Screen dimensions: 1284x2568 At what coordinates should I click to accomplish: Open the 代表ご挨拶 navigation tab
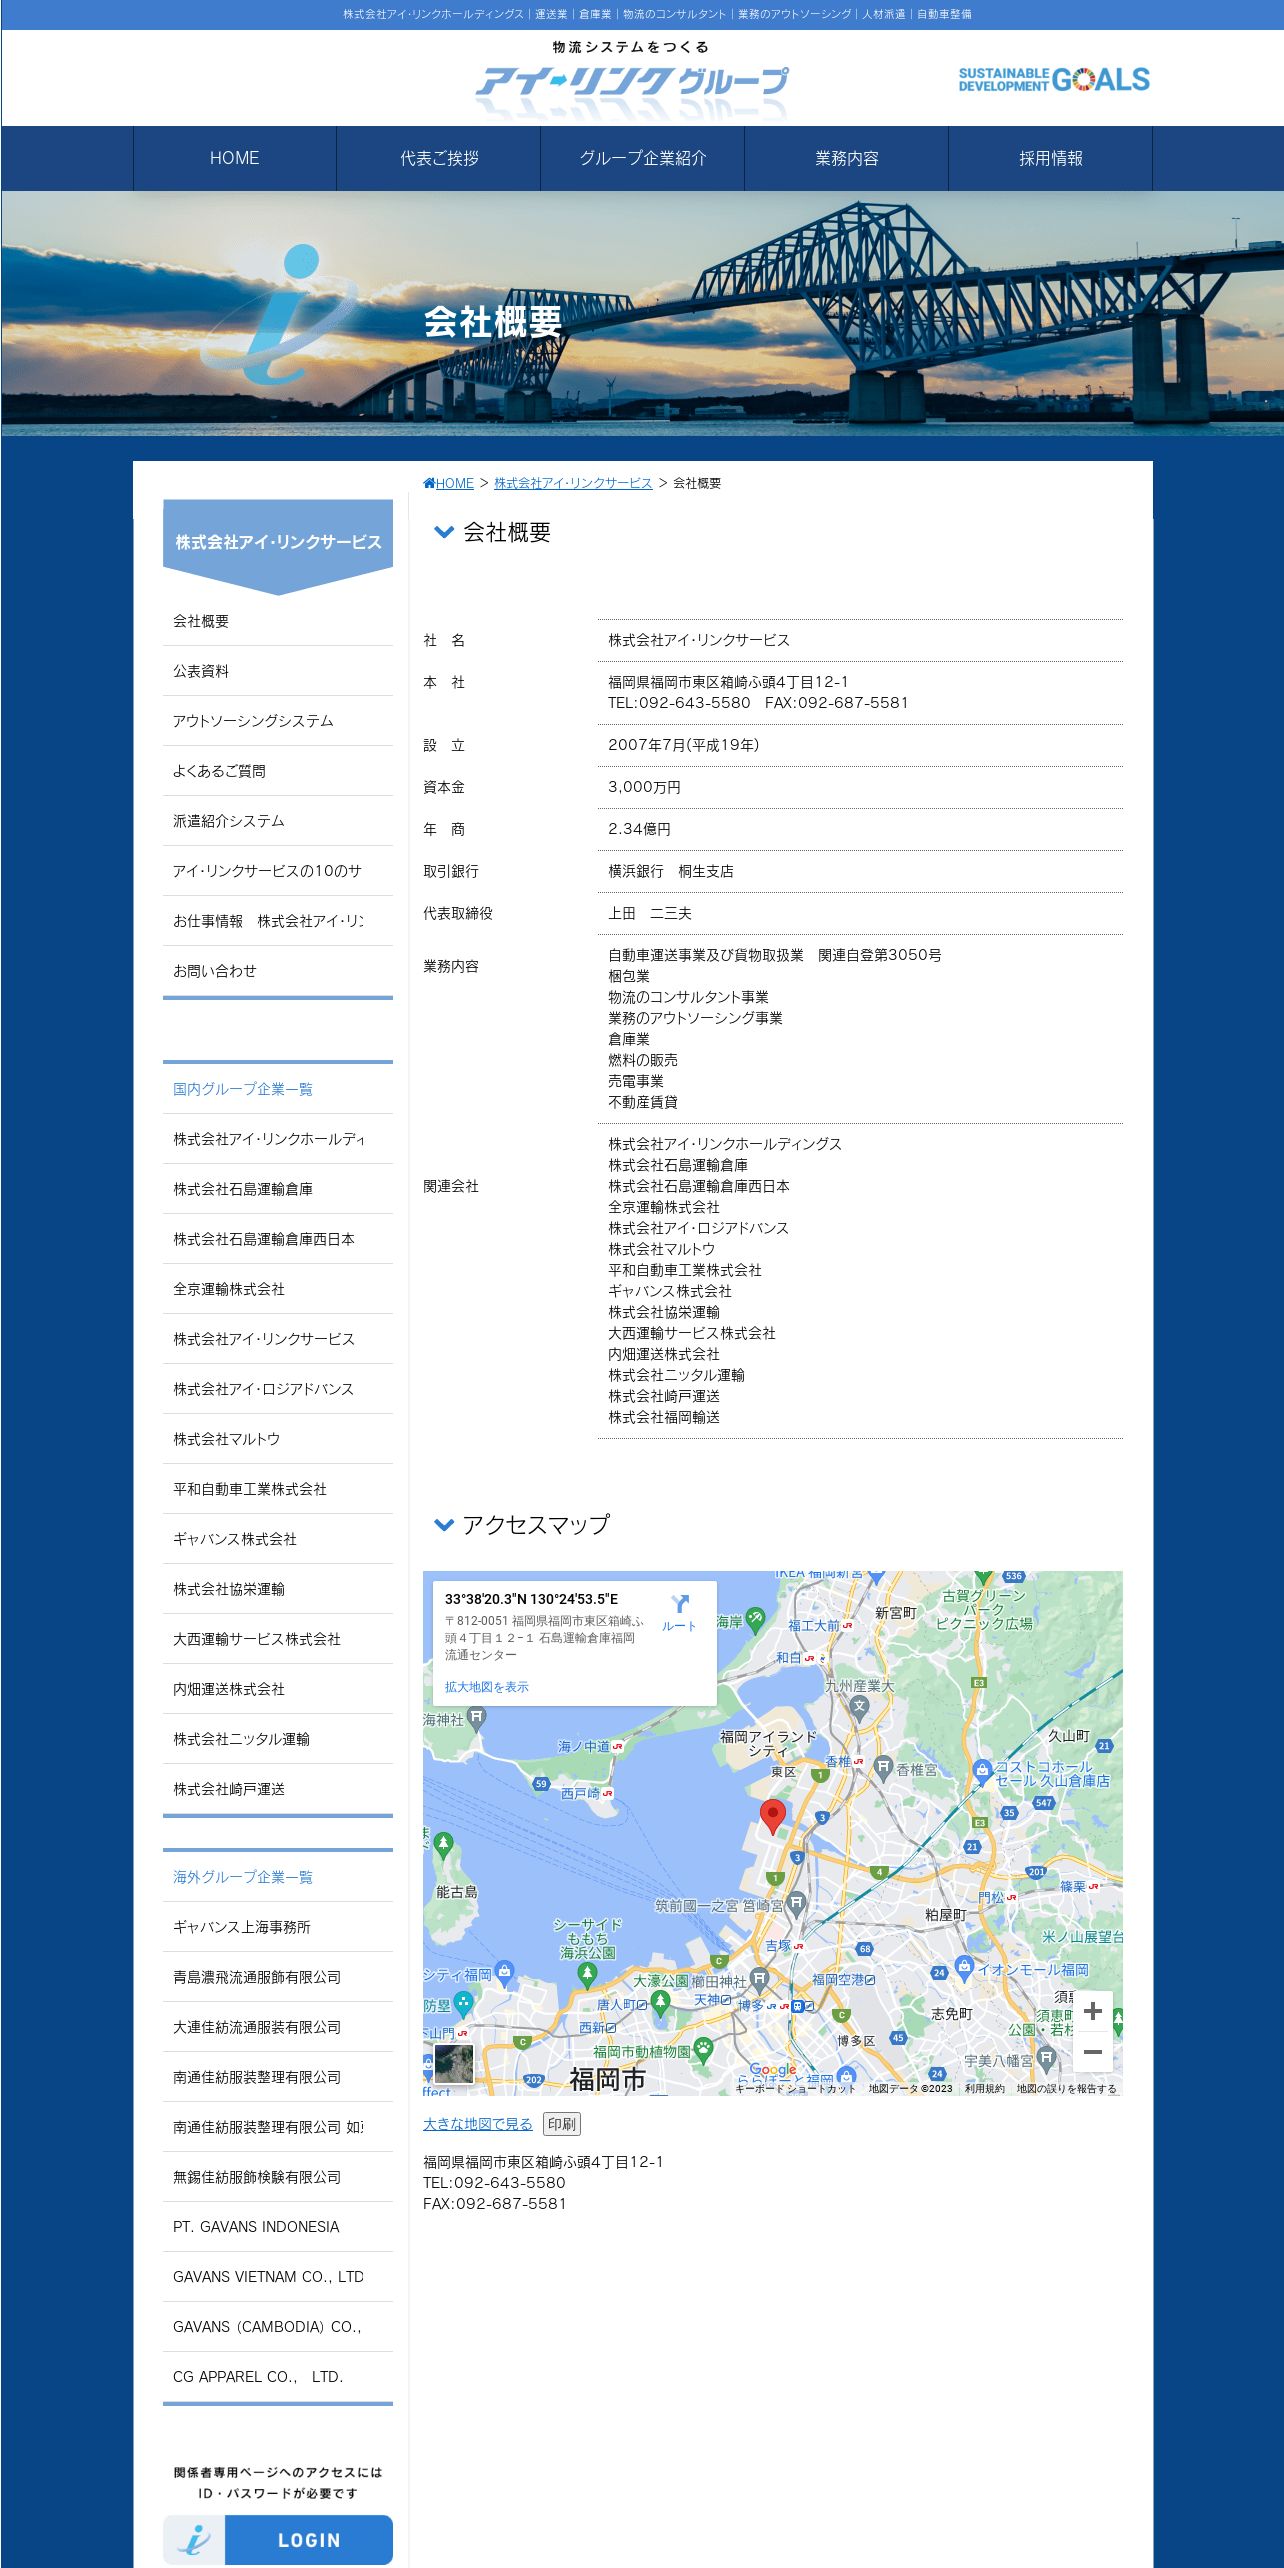[x=439, y=158]
